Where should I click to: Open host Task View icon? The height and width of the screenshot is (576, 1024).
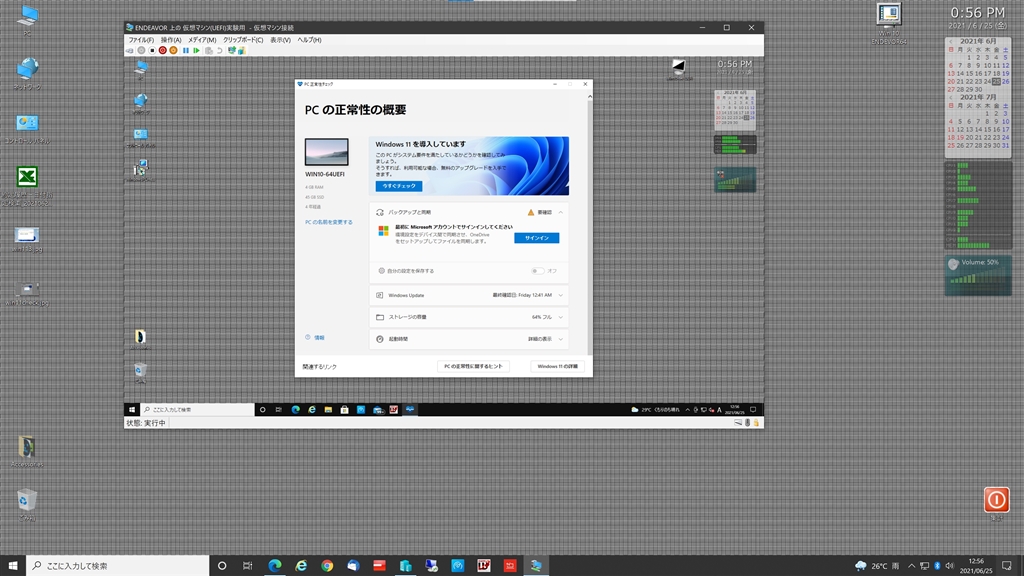coord(248,566)
